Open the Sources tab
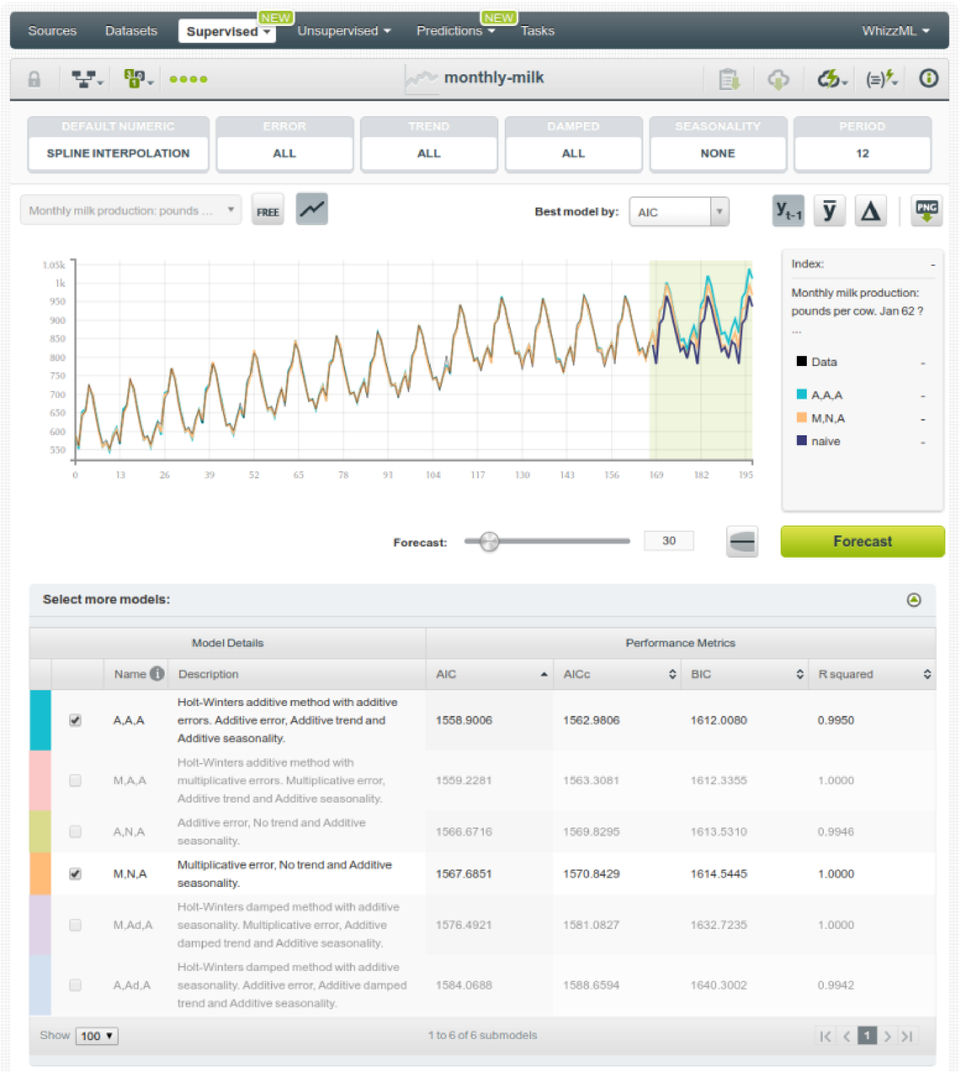960x1072 pixels. [52, 31]
